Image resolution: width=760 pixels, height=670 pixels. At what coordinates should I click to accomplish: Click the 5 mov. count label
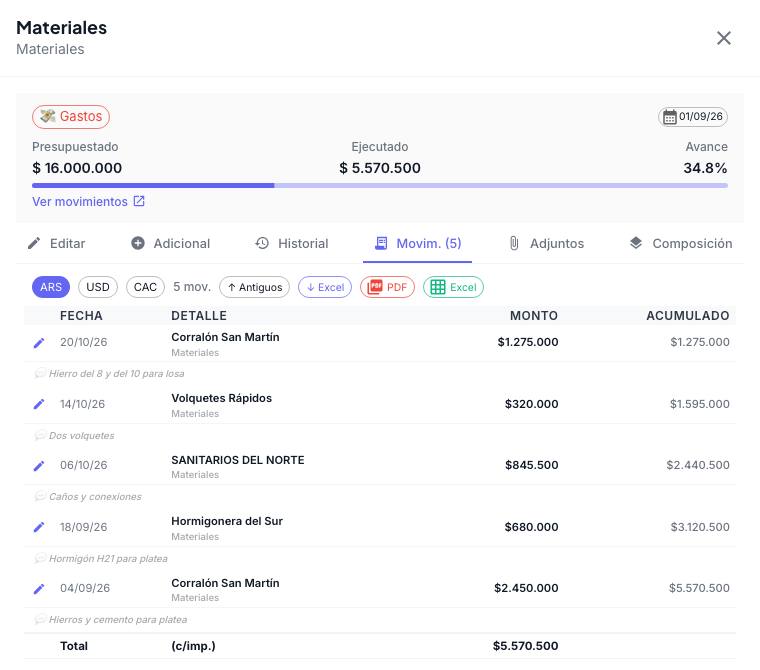click(192, 287)
